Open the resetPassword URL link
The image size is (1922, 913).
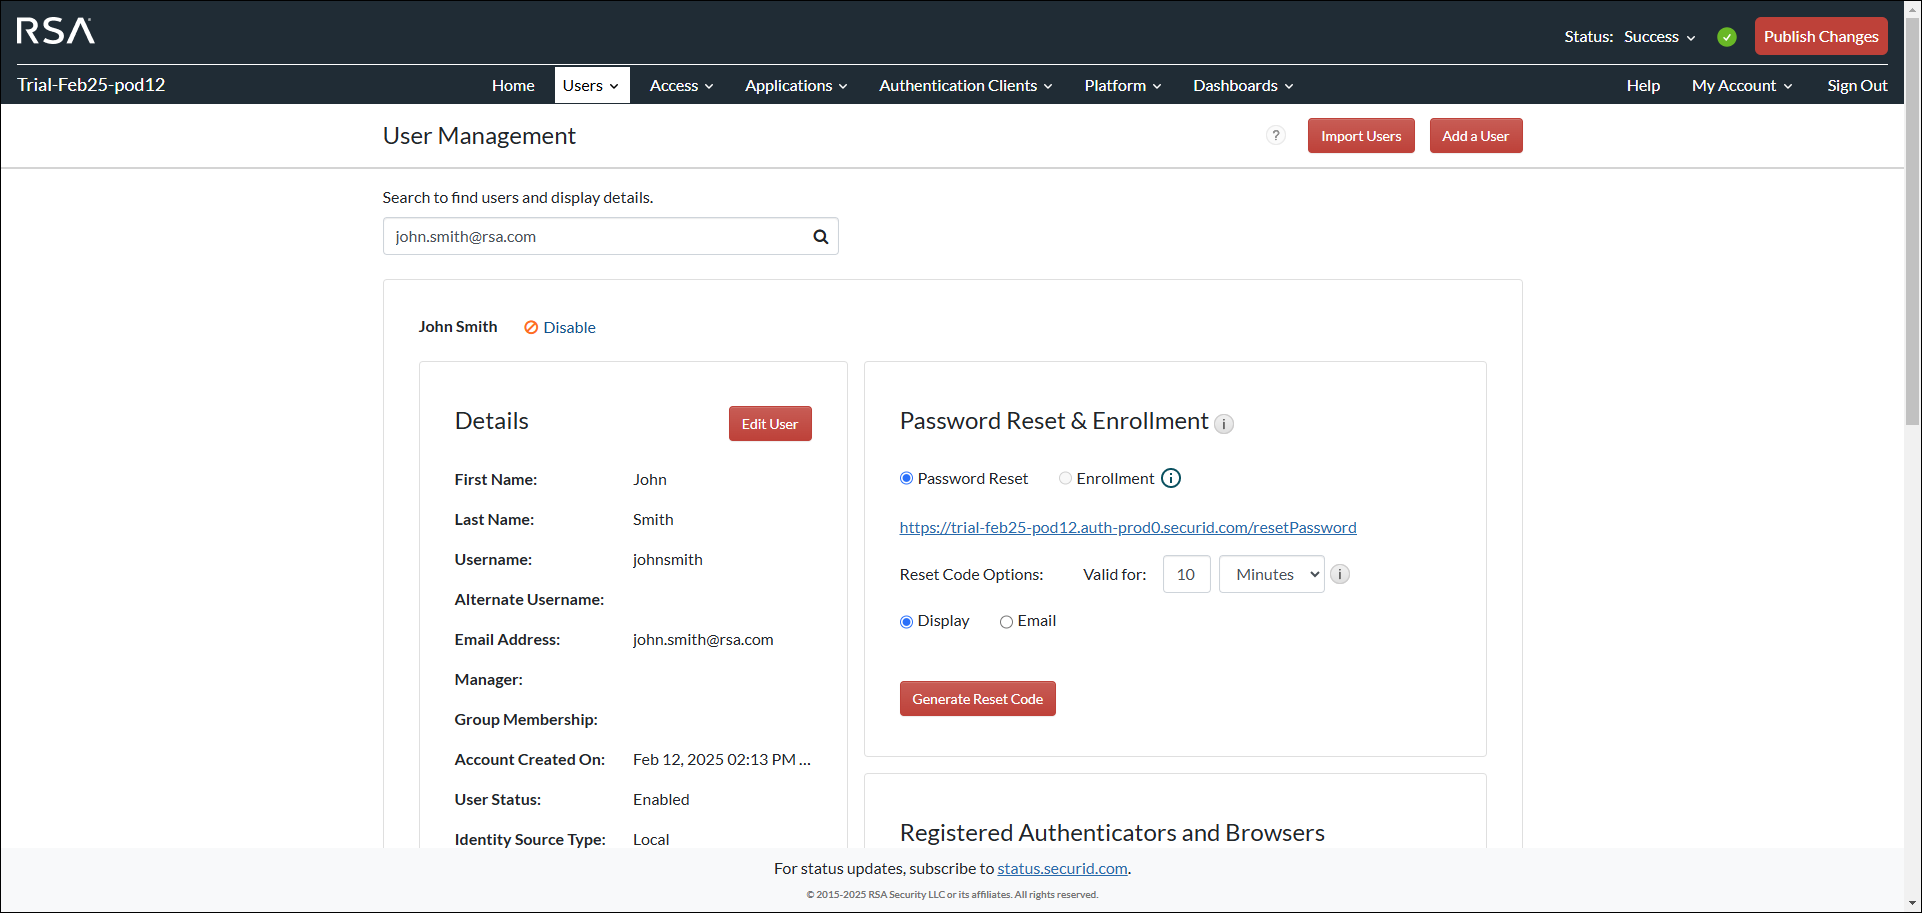pyautogui.click(x=1128, y=527)
